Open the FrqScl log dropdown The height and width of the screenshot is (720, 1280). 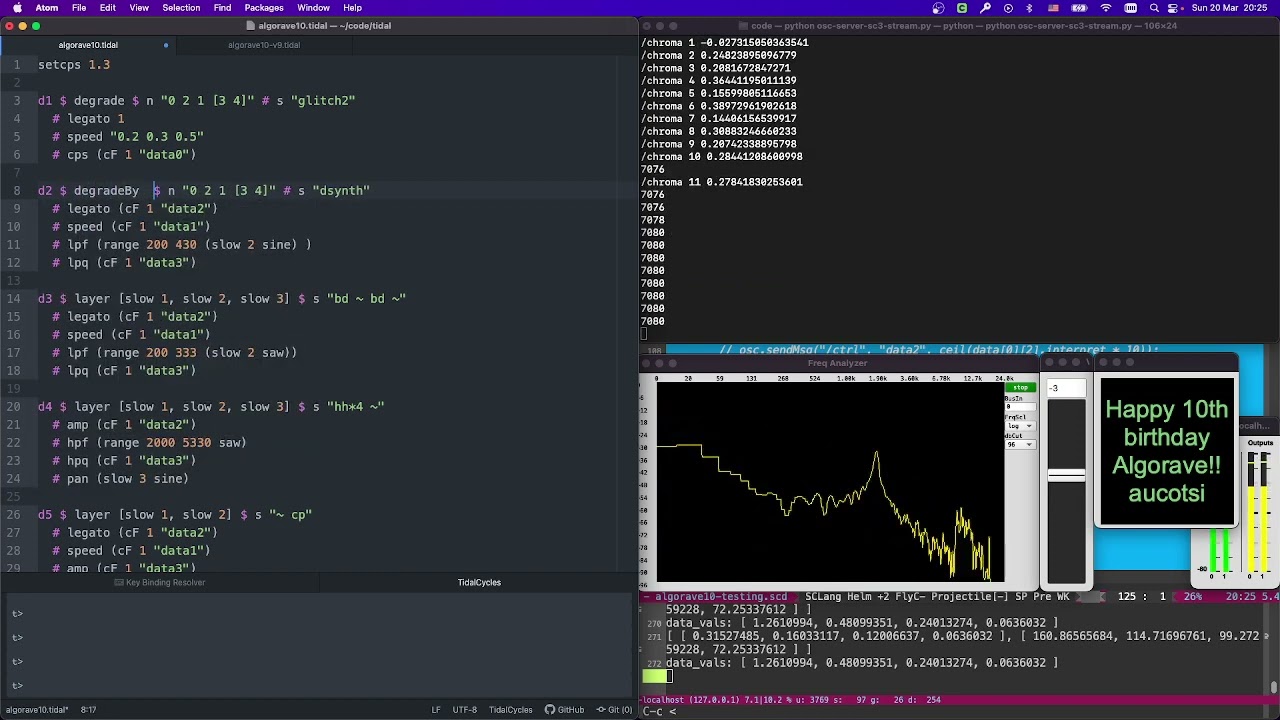pyautogui.click(x=1020, y=426)
